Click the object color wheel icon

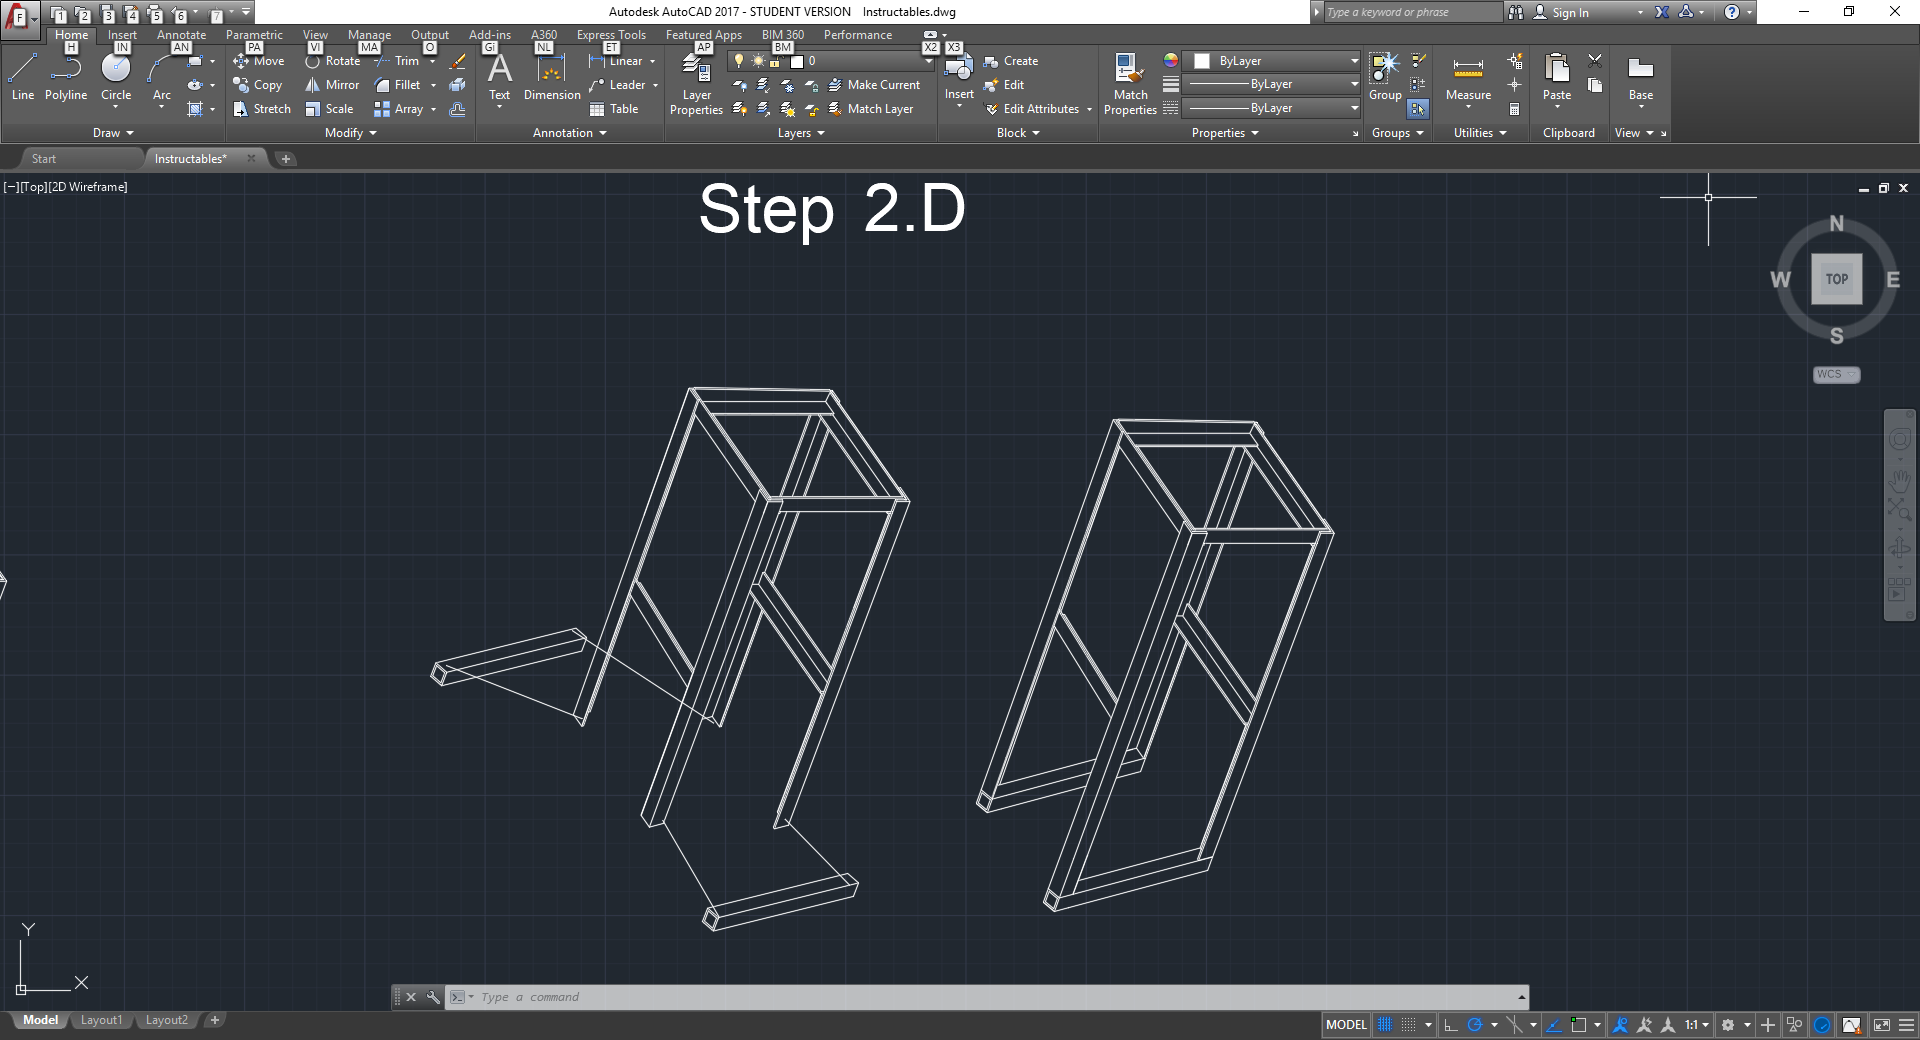1170,61
